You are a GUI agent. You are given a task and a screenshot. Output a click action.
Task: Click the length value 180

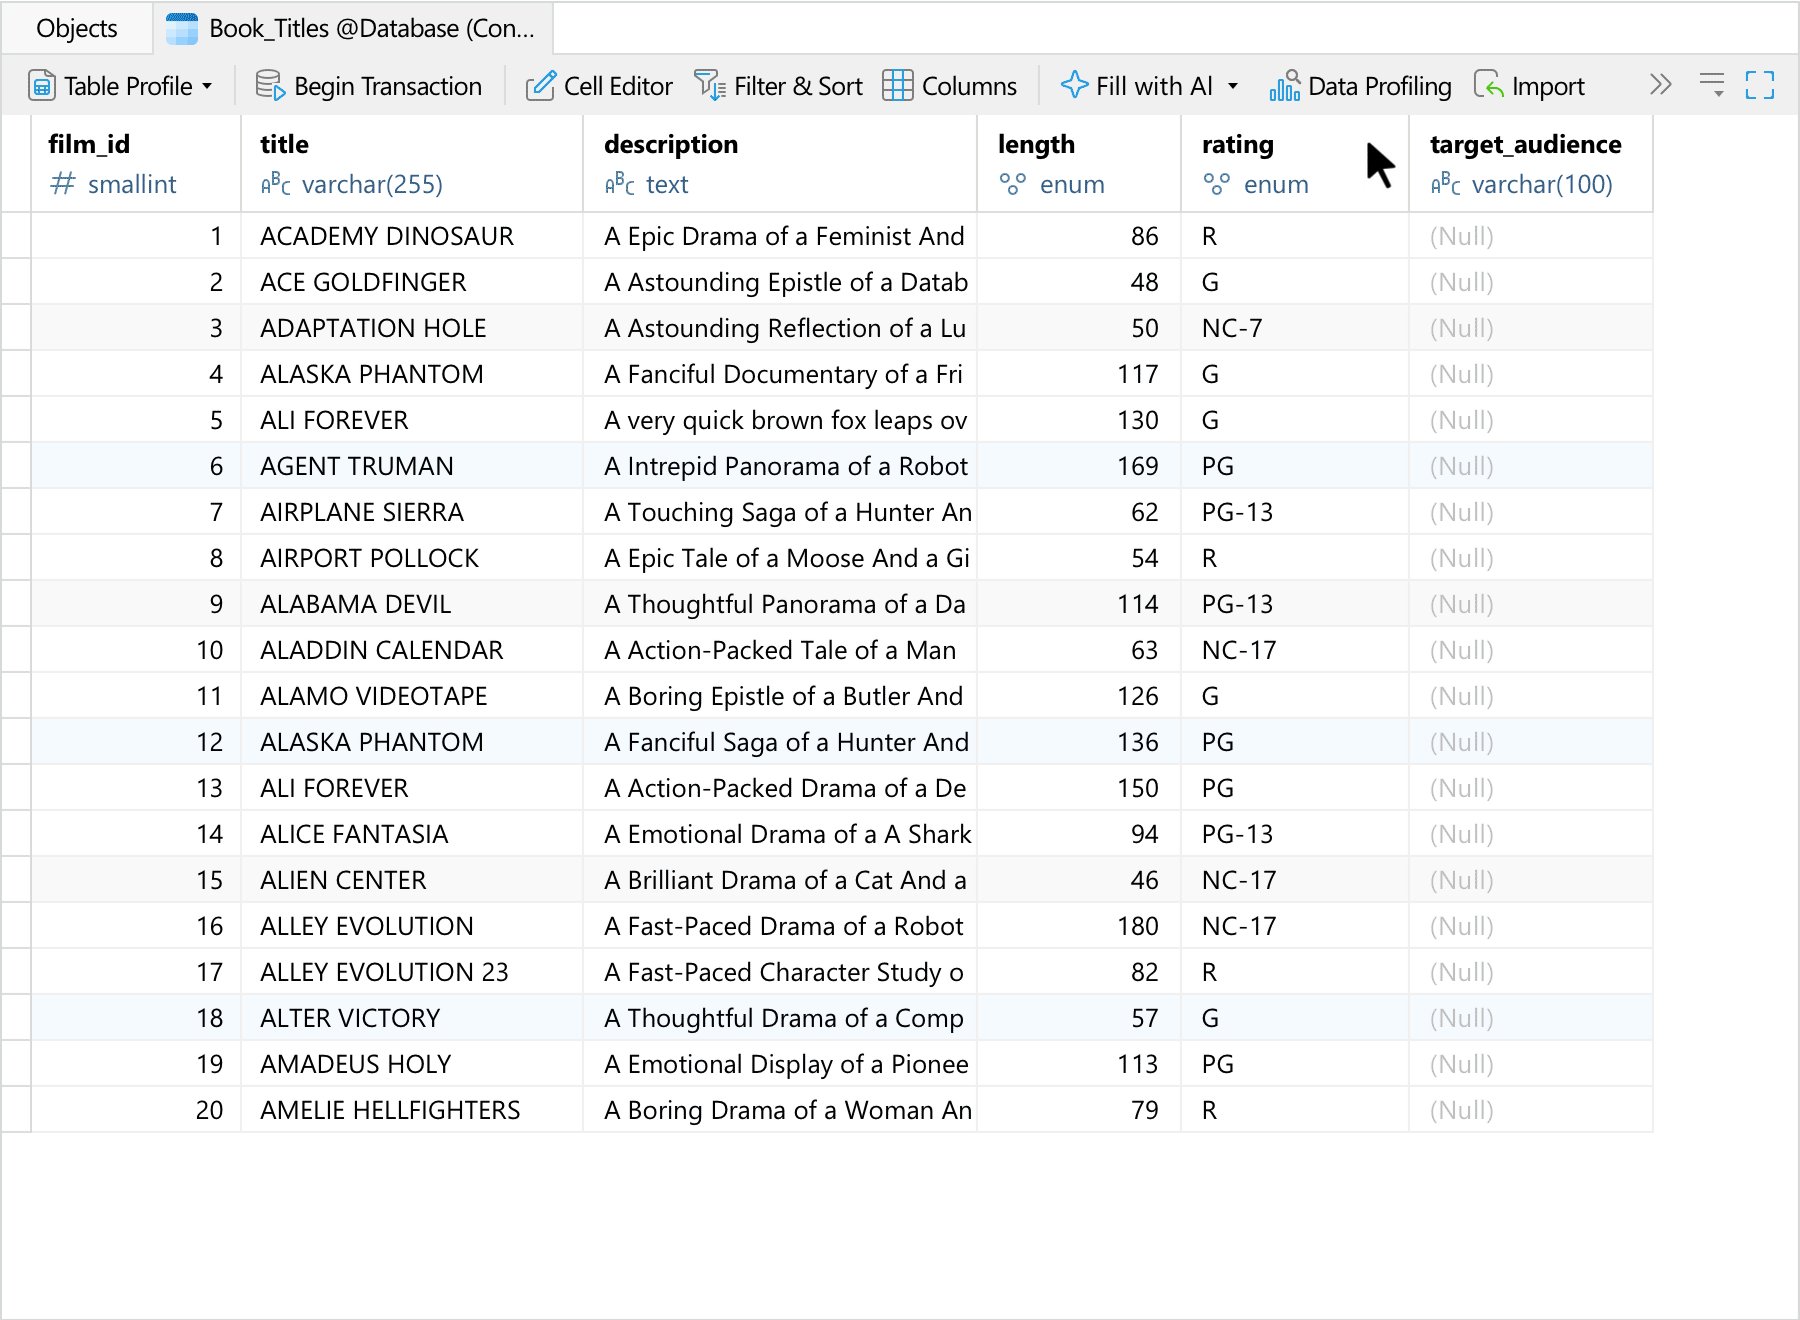click(1079, 926)
